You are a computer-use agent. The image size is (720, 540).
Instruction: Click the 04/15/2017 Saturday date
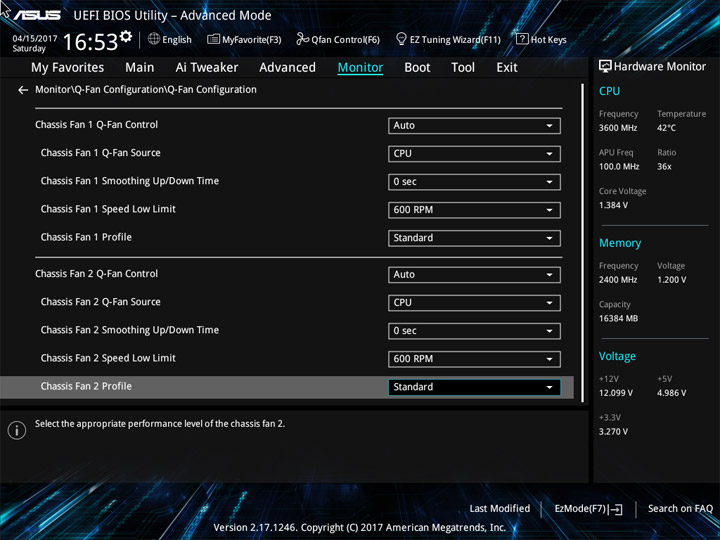(34, 44)
